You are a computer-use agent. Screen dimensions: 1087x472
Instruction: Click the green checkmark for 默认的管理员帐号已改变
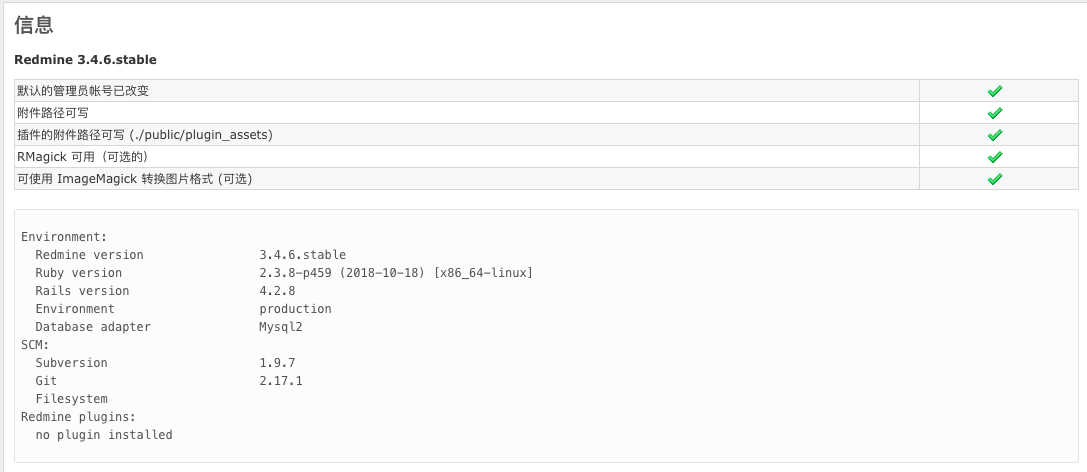pos(995,91)
